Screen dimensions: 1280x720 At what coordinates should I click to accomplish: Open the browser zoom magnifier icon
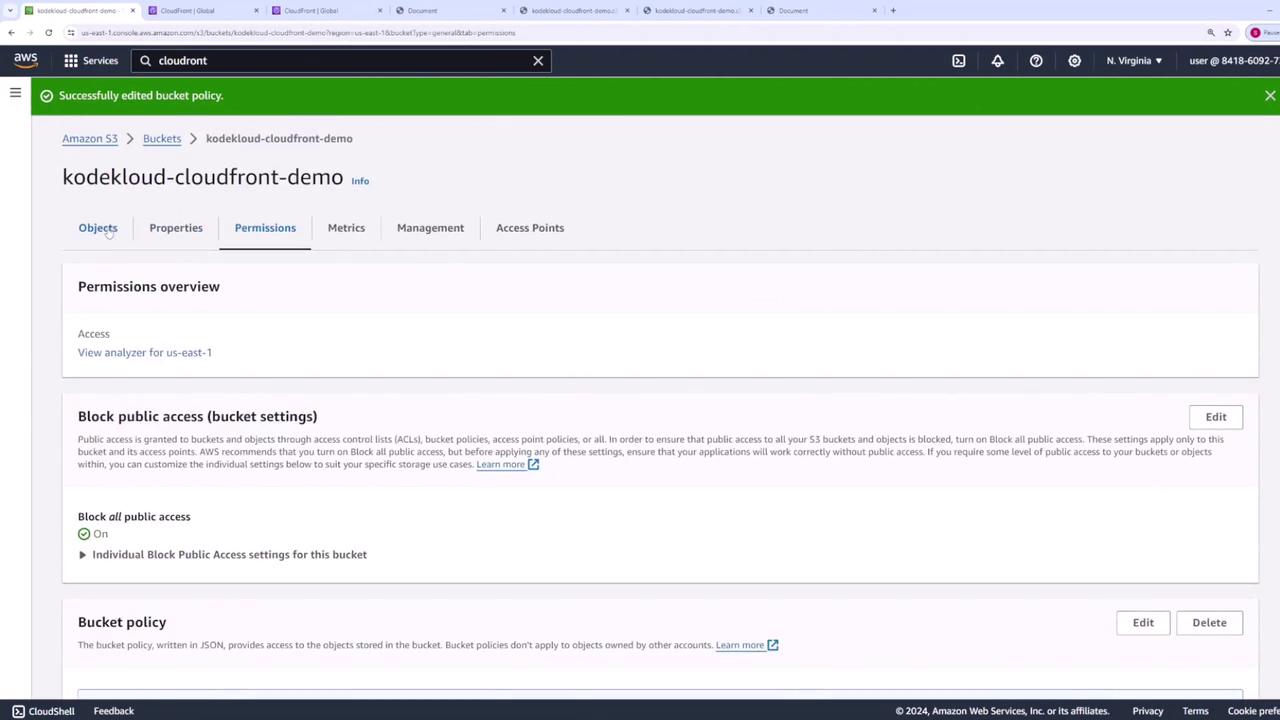(1210, 32)
